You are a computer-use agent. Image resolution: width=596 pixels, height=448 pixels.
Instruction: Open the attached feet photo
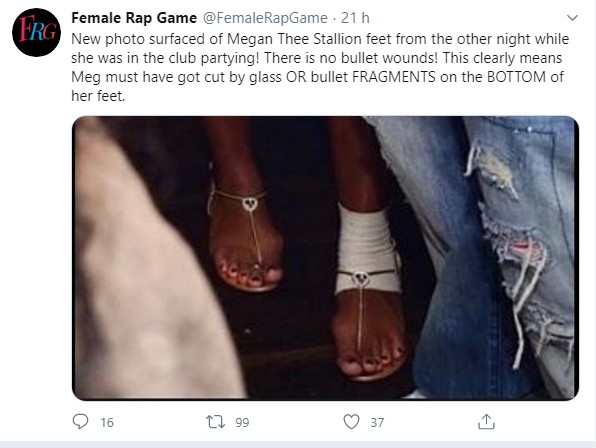coord(325,258)
